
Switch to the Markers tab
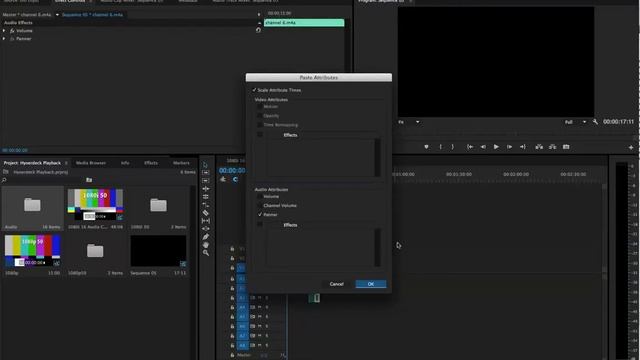coord(181,163)
